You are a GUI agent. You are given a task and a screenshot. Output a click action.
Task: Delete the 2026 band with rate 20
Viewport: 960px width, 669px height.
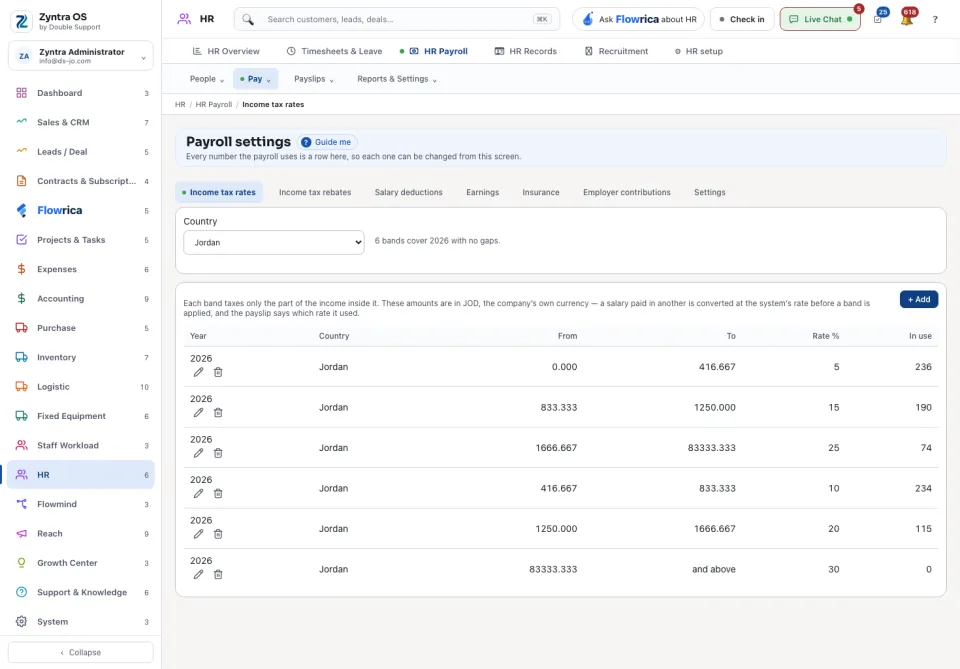point(218,534)
